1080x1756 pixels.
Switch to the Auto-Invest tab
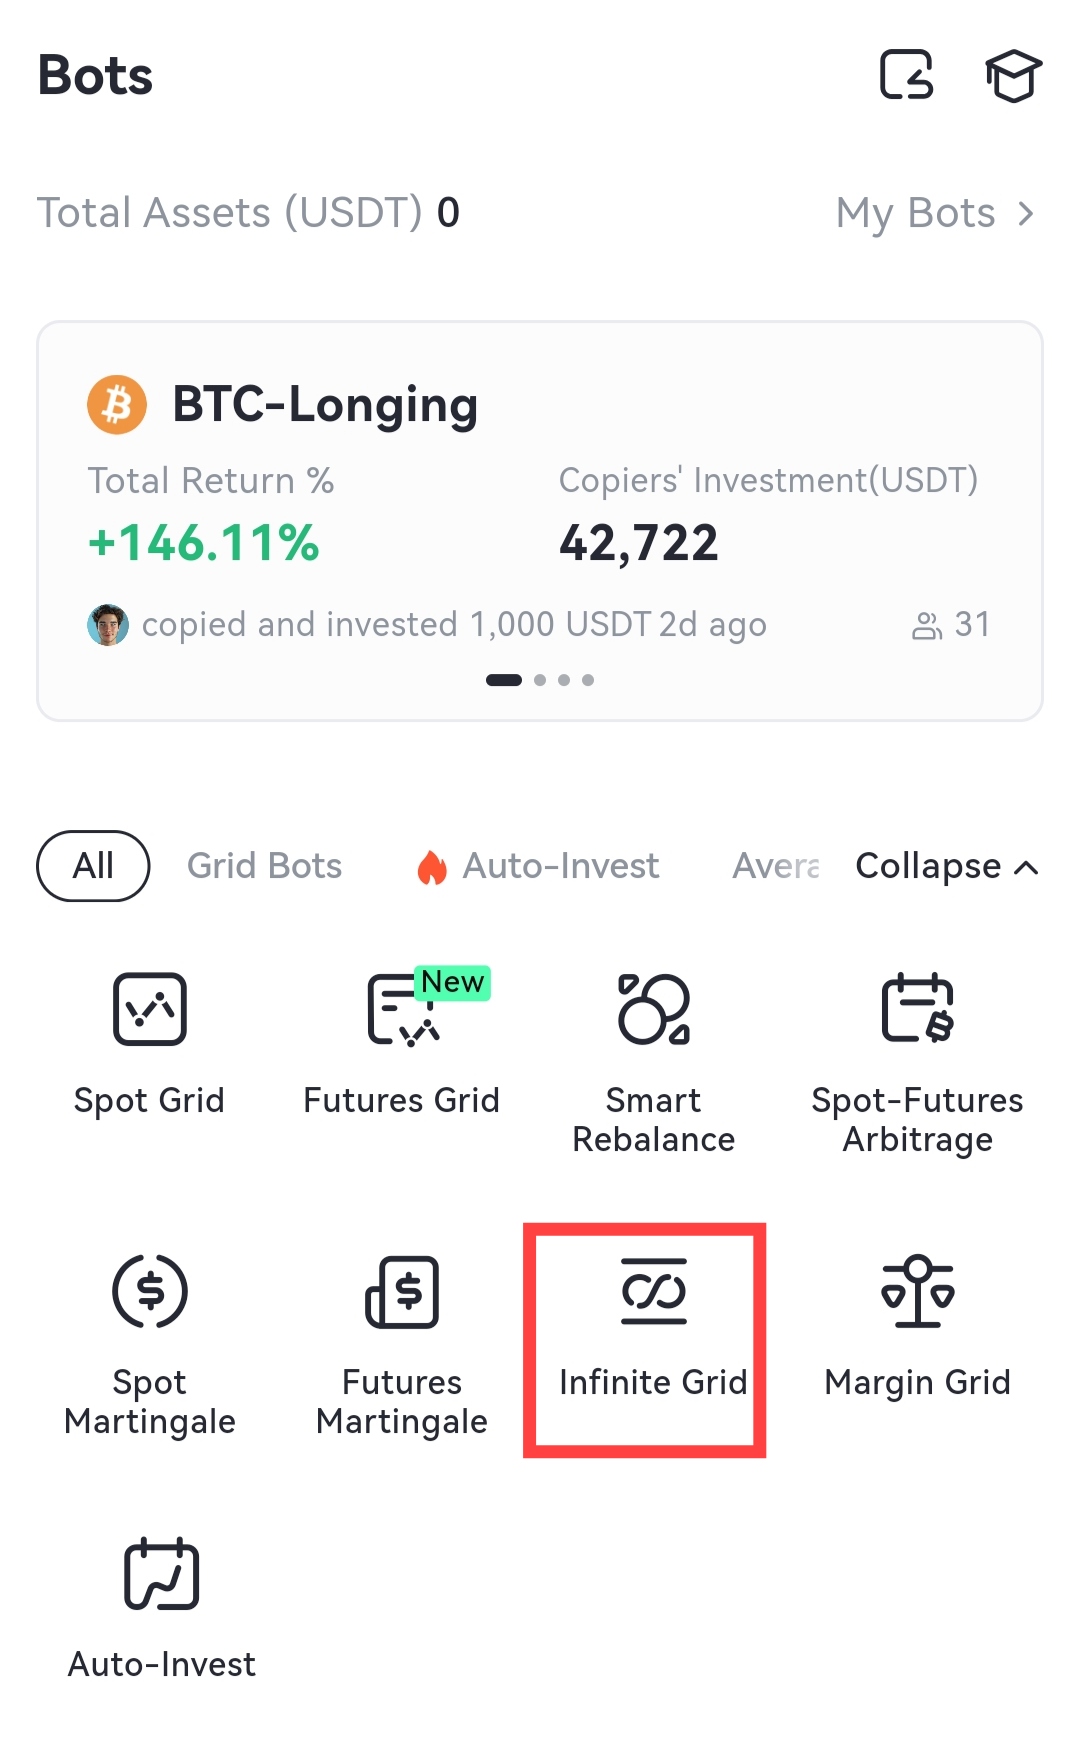(540, 866)
